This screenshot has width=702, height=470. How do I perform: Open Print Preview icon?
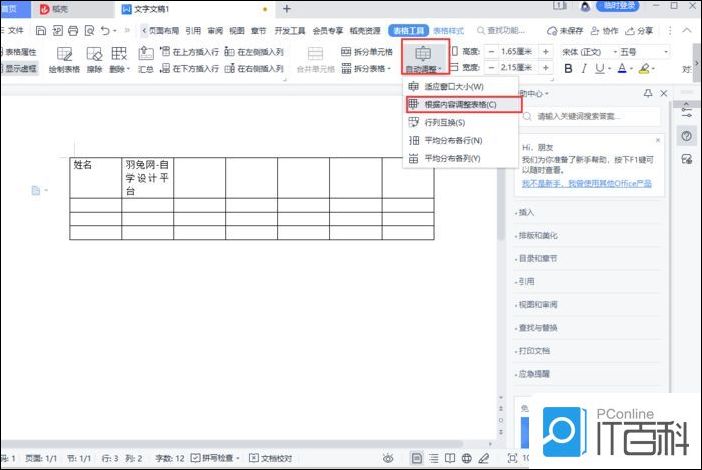click(x=89, y=30)
